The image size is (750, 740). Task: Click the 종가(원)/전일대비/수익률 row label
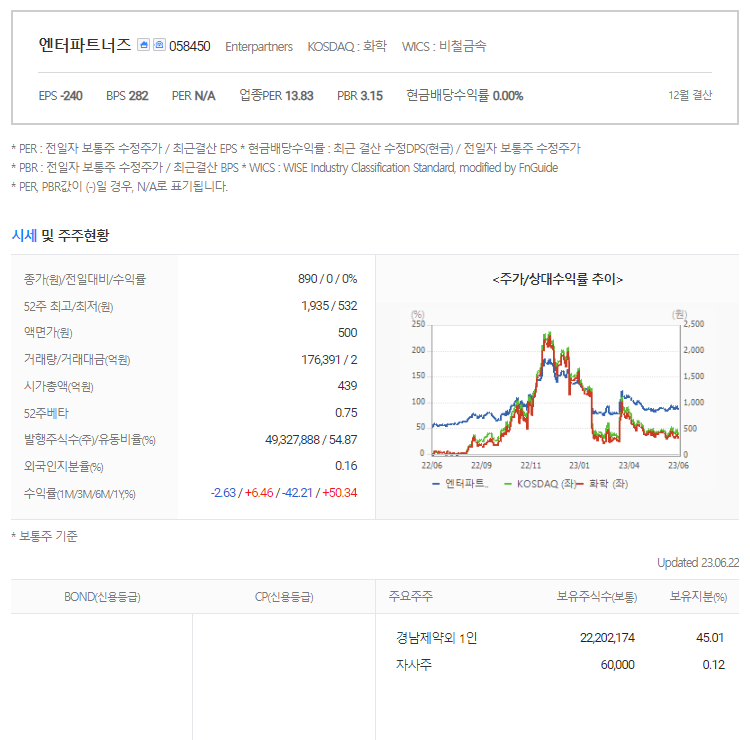pyautogui.click(x=85, y=279)
